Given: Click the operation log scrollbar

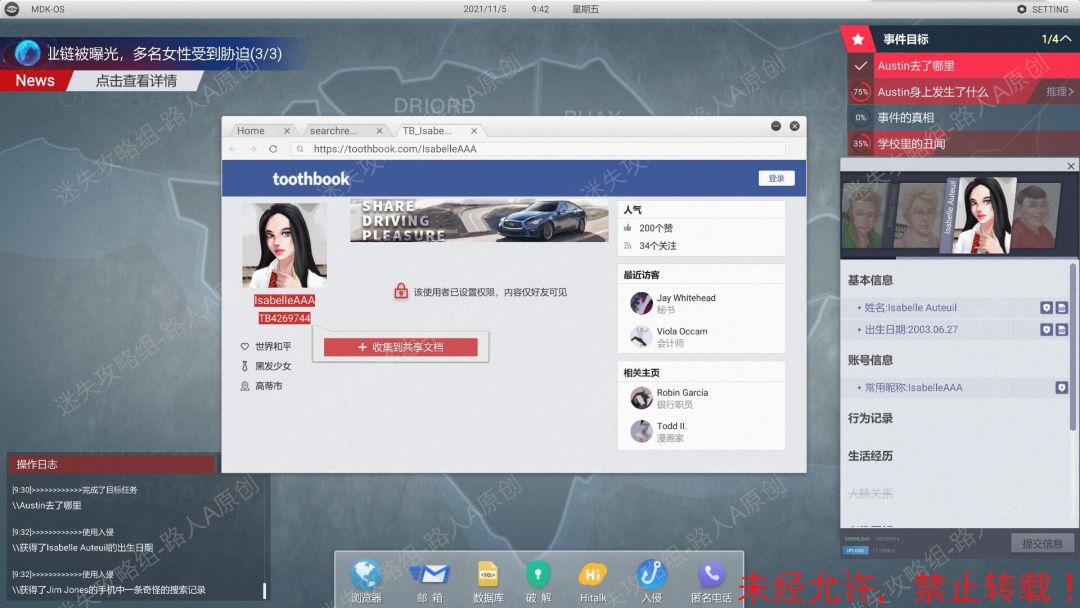Looking at the screenshot, I should click(264, 590).
